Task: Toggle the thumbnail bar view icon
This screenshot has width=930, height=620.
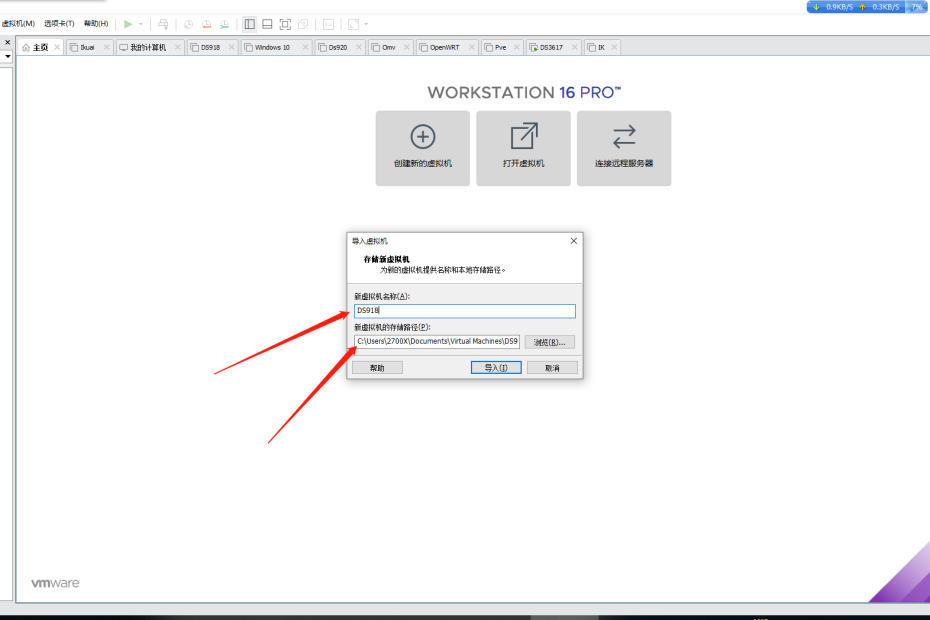Action: (267, 24)
